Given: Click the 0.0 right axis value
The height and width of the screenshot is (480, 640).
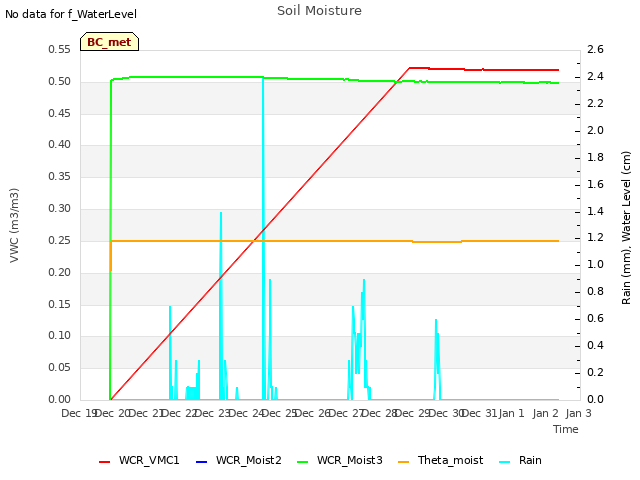Looking at the screenshot, I should coord(595,399).
